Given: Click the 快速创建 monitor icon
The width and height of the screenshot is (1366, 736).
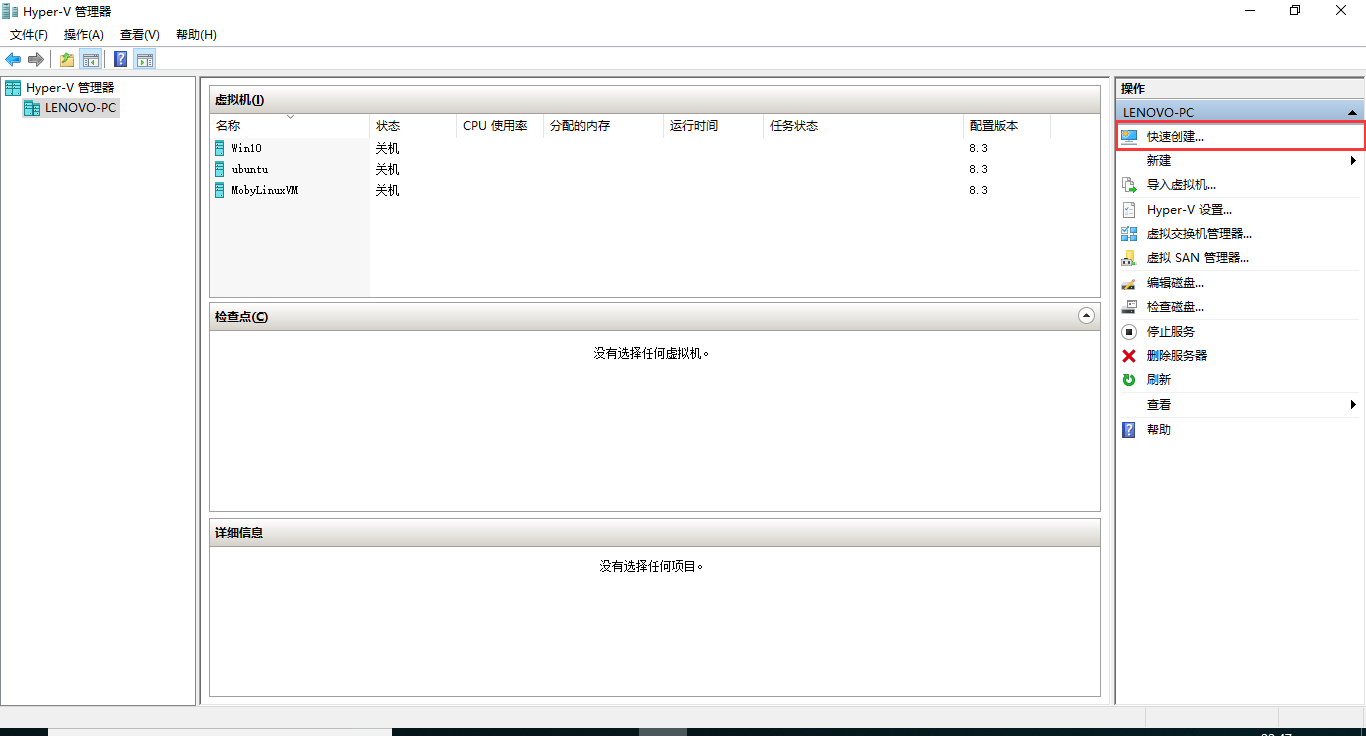Looking at the screenshot, I should pos(1129,137).
